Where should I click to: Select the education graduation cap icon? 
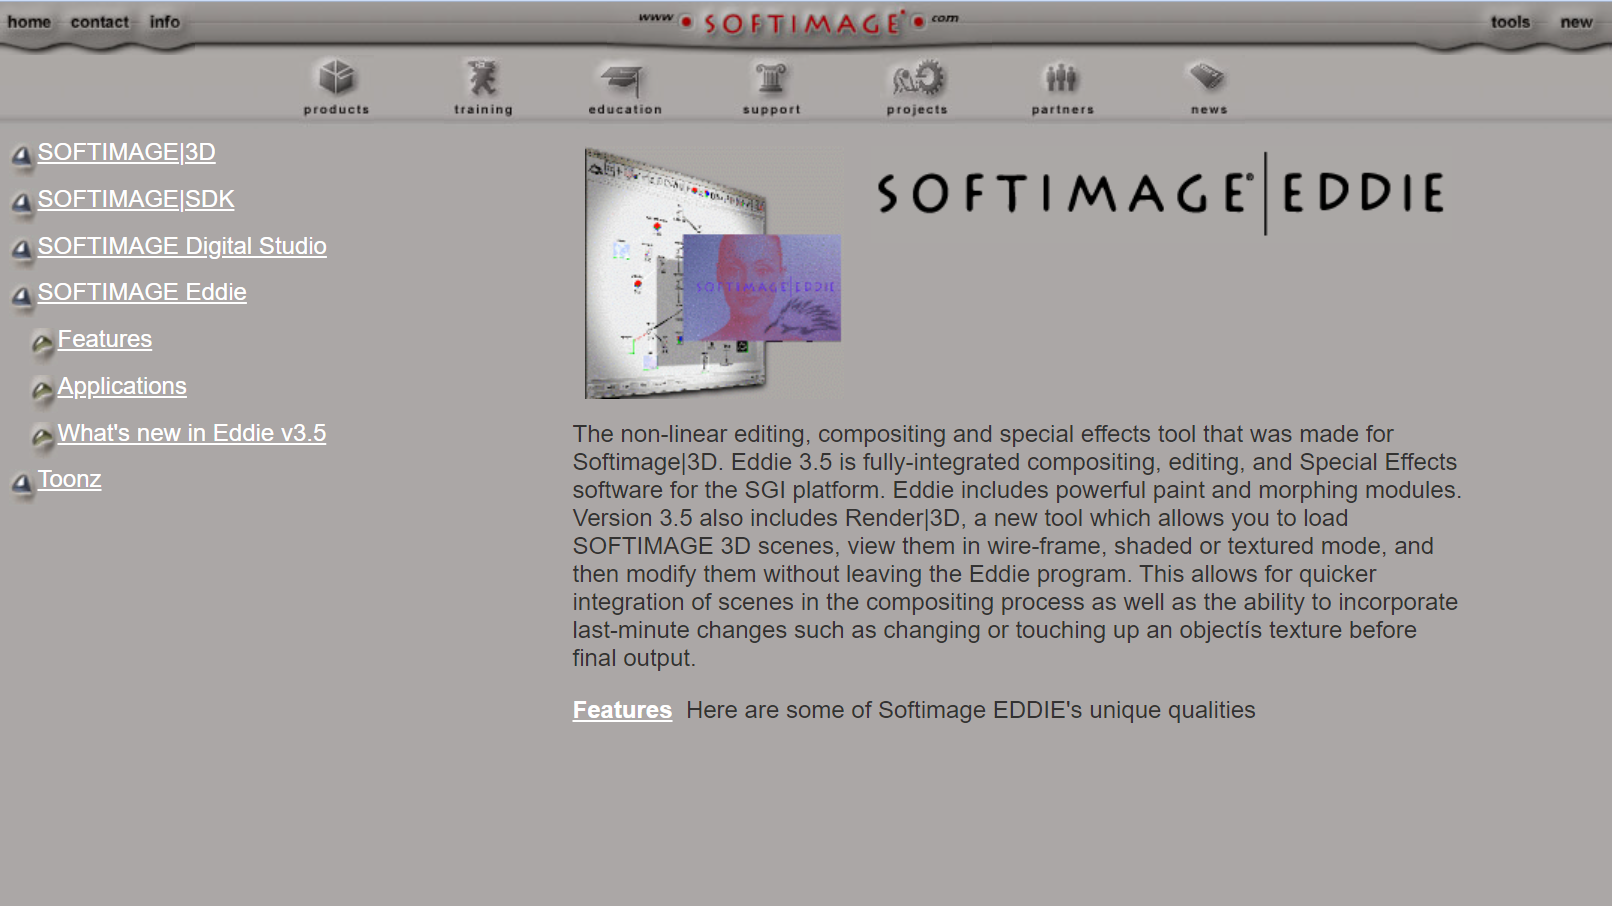(624, 79)
